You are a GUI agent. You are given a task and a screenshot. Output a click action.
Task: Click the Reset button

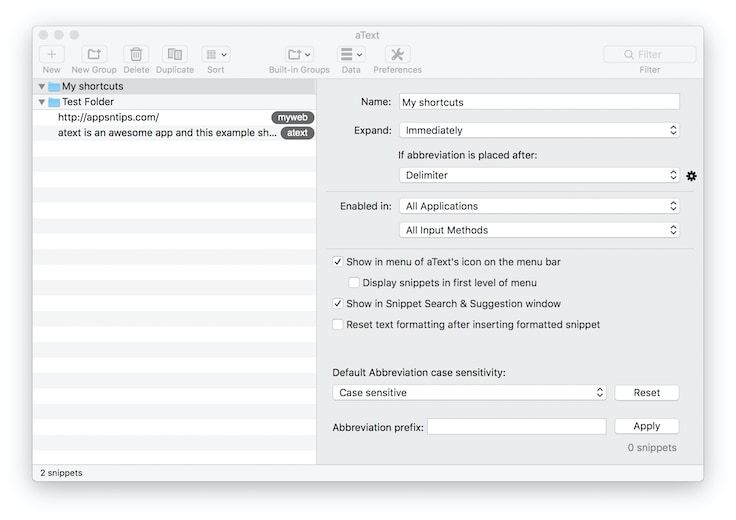646,393
